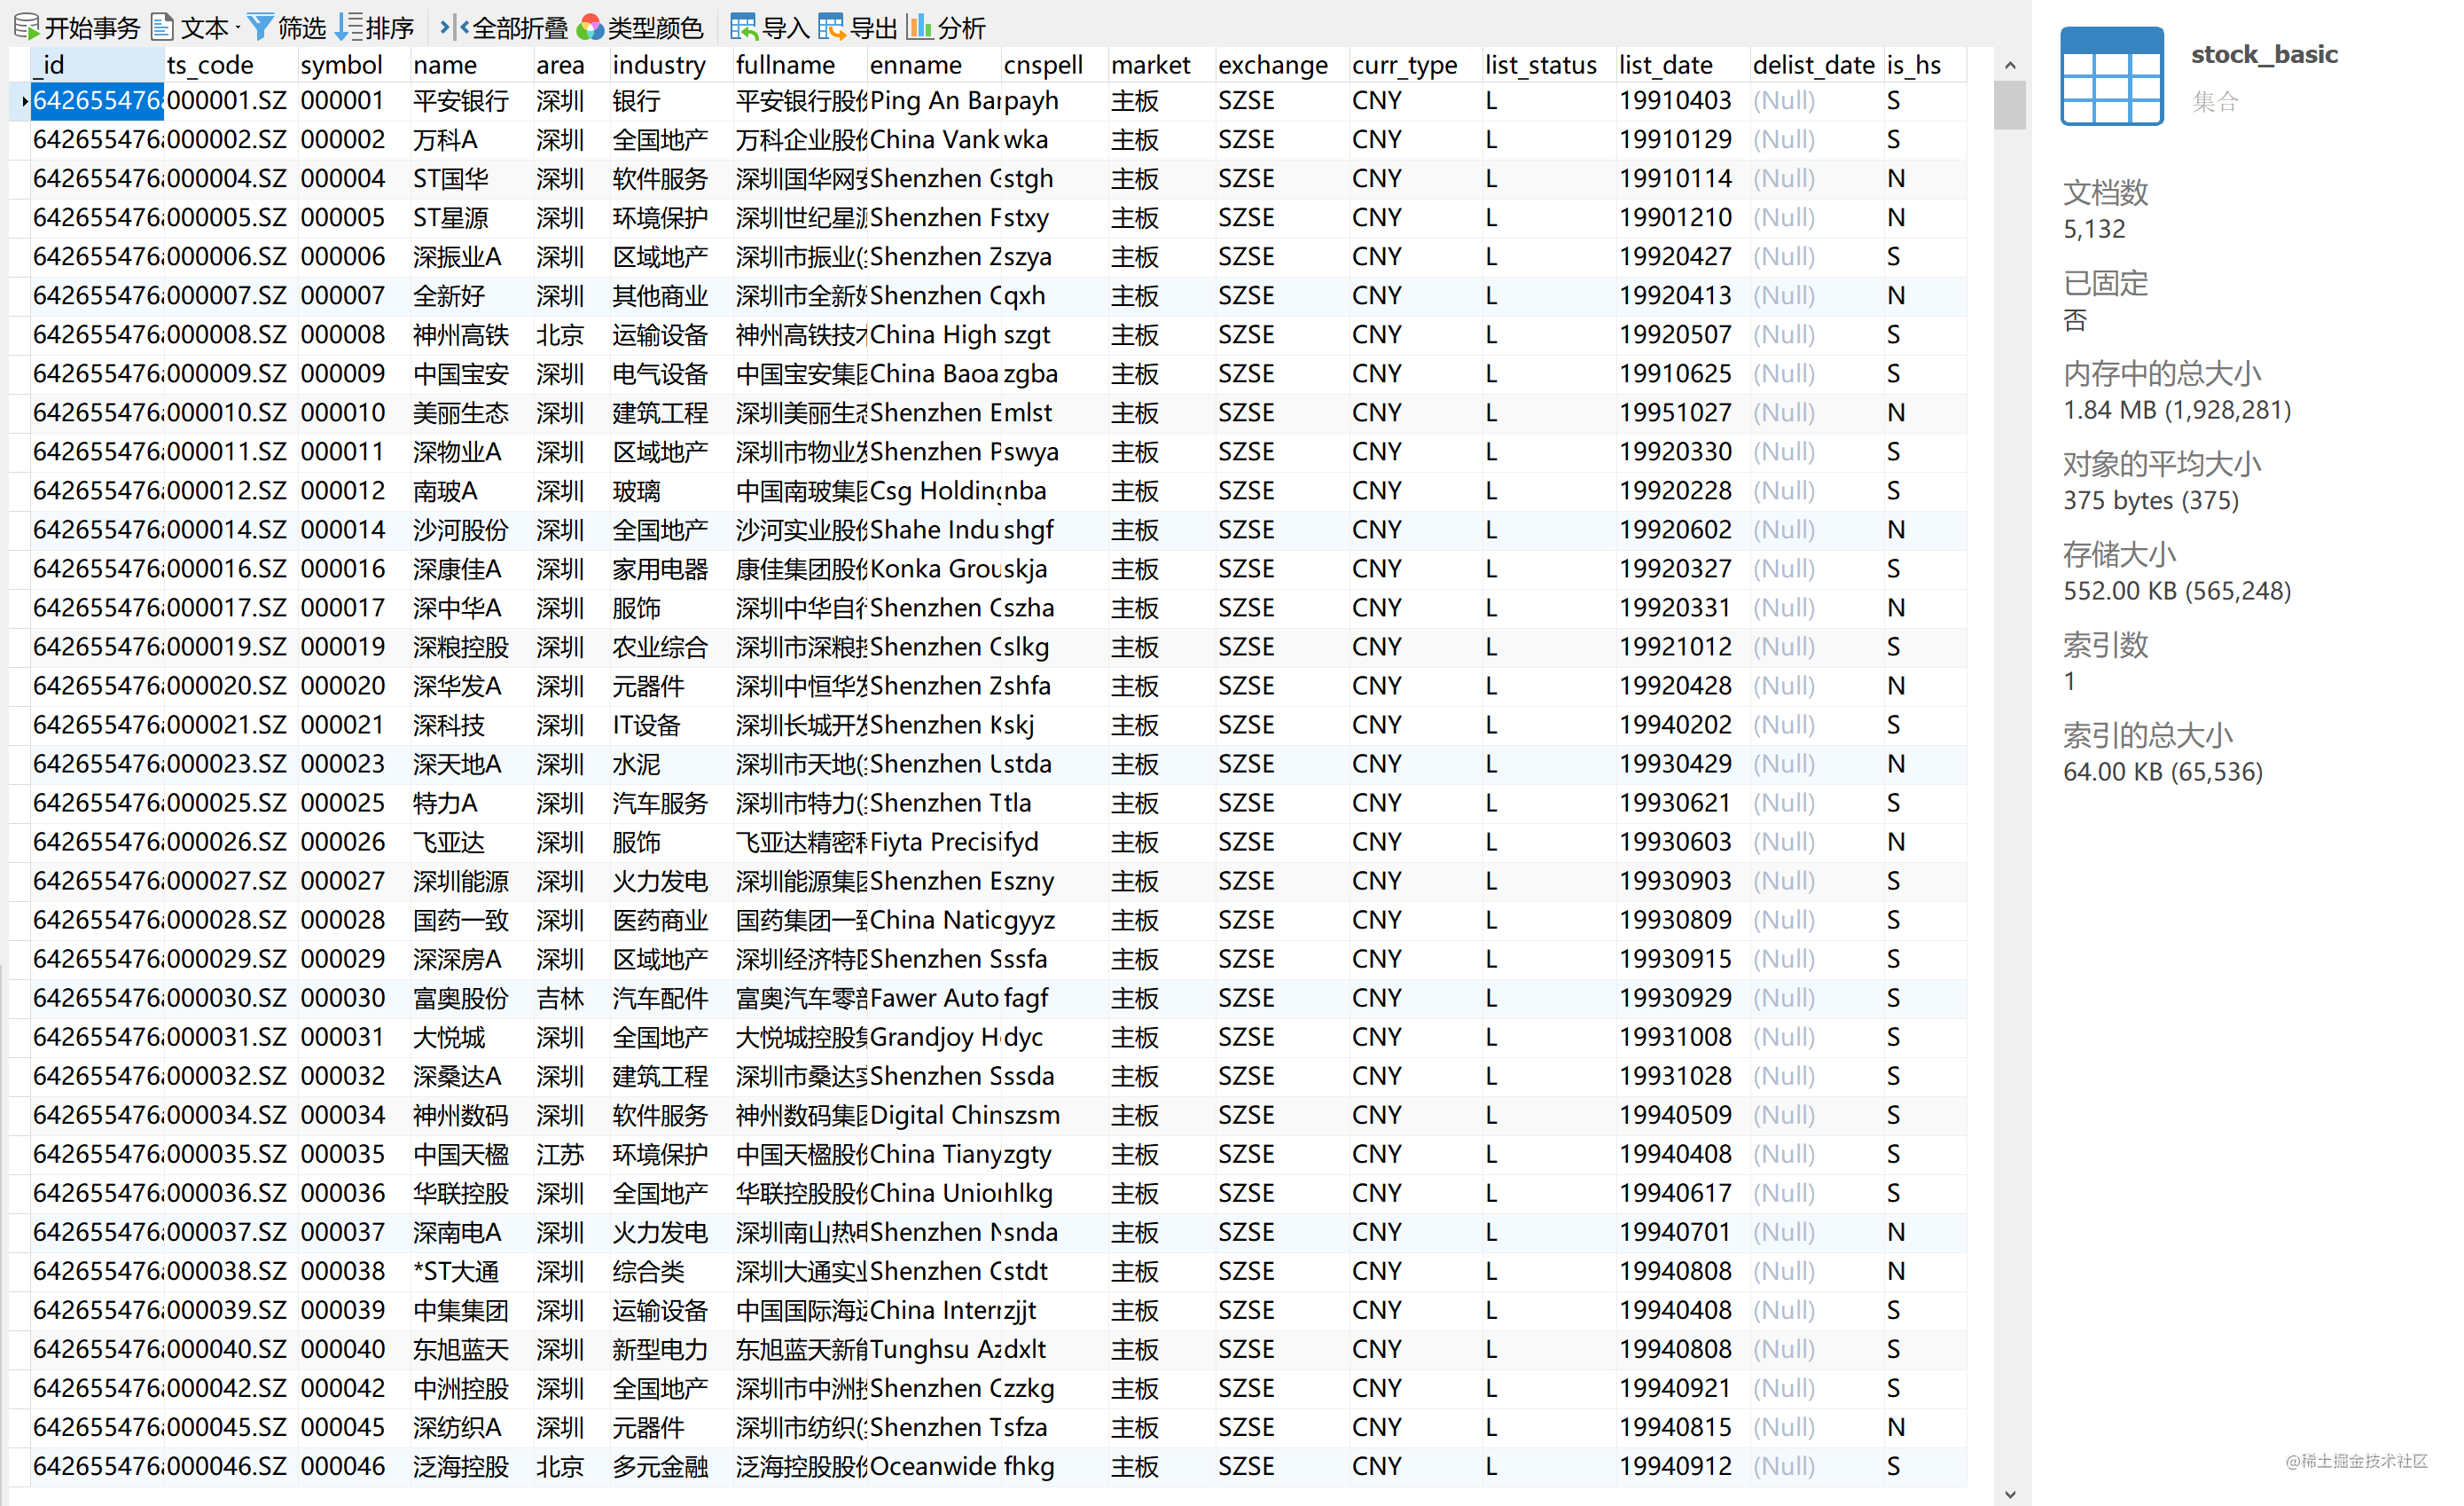Open 类型颜色 (type color) circles icon
Image resolution: width=2464 pixels, height=1506 pixels.
[x=590, y=27]
